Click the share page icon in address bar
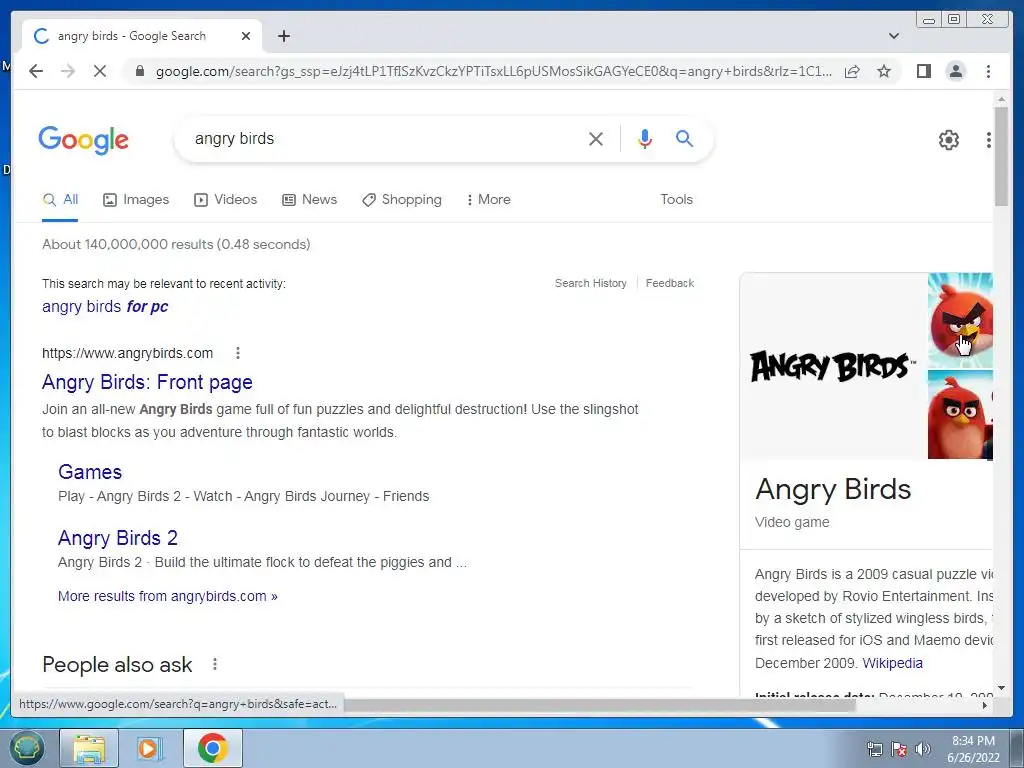This screenshot has height=768, width=1024. (852, 71)
